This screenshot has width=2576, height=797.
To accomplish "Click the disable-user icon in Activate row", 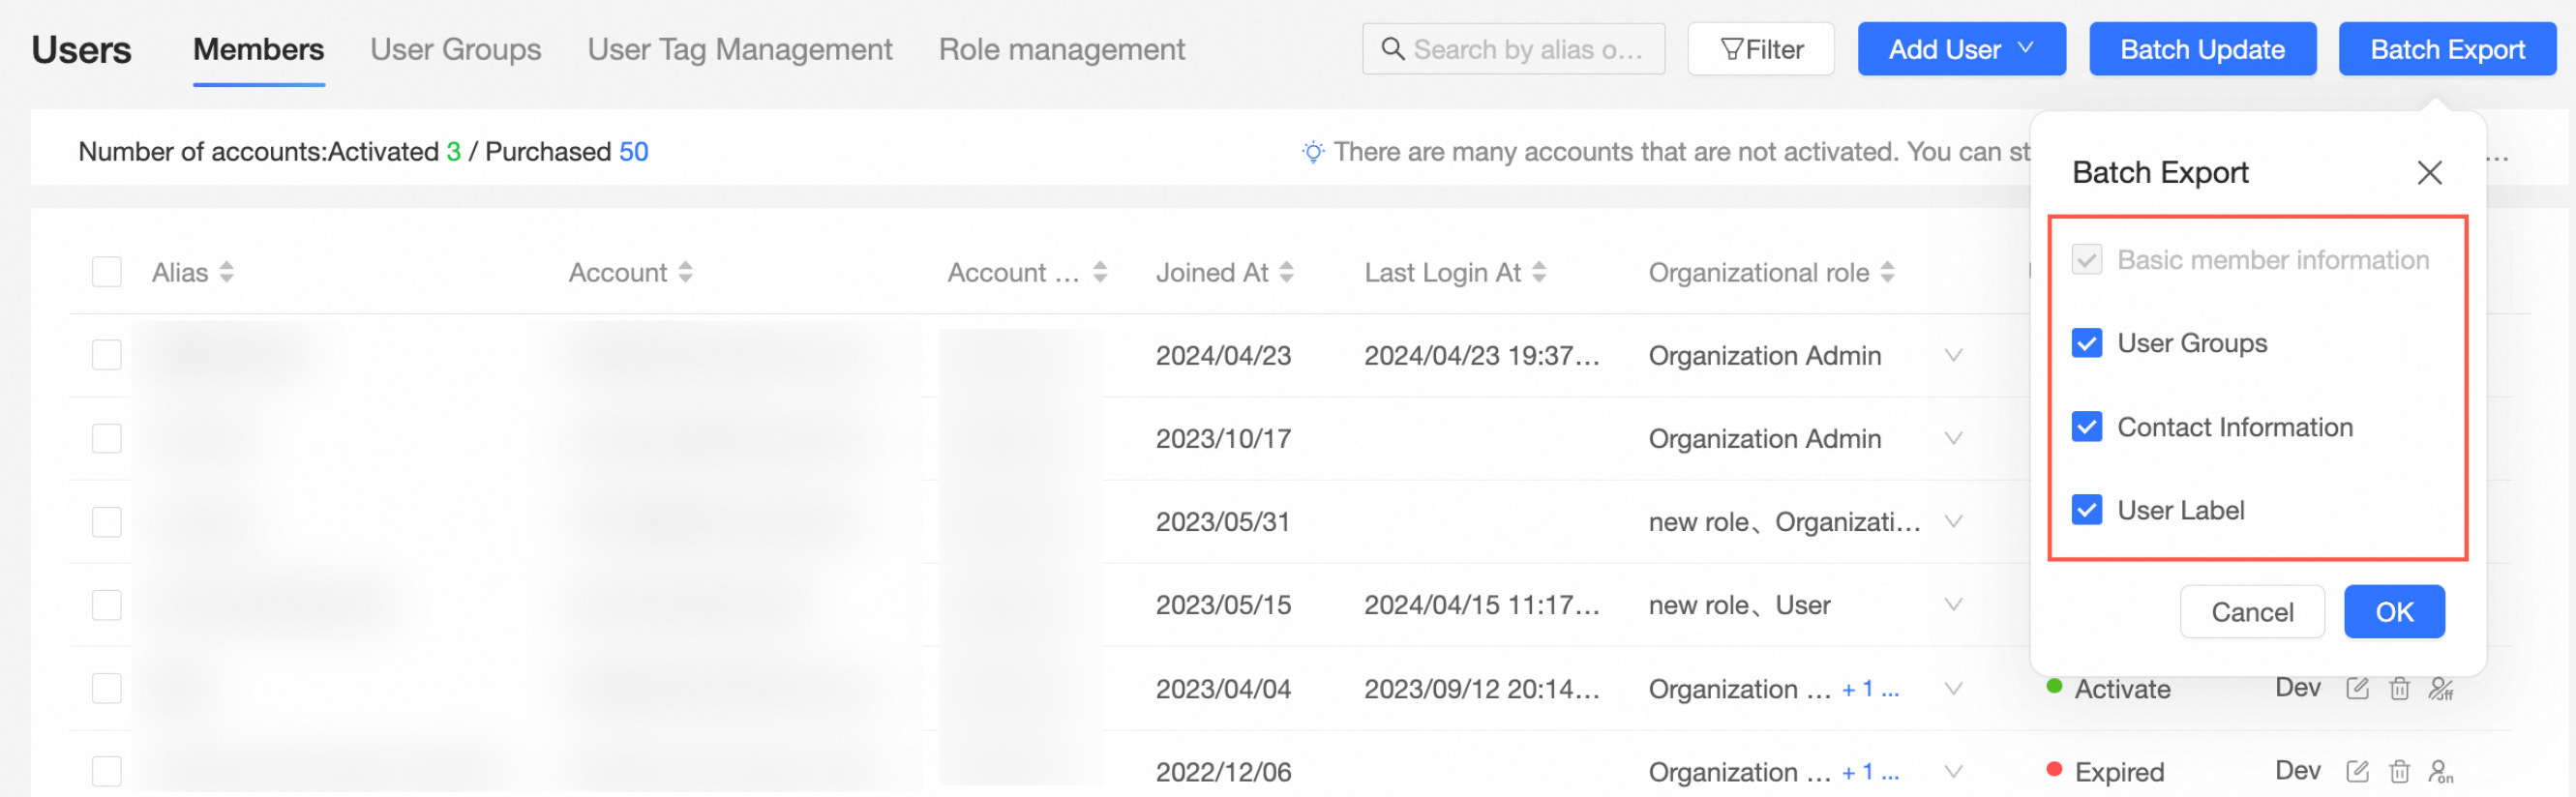I will [x=2441, y=688].
